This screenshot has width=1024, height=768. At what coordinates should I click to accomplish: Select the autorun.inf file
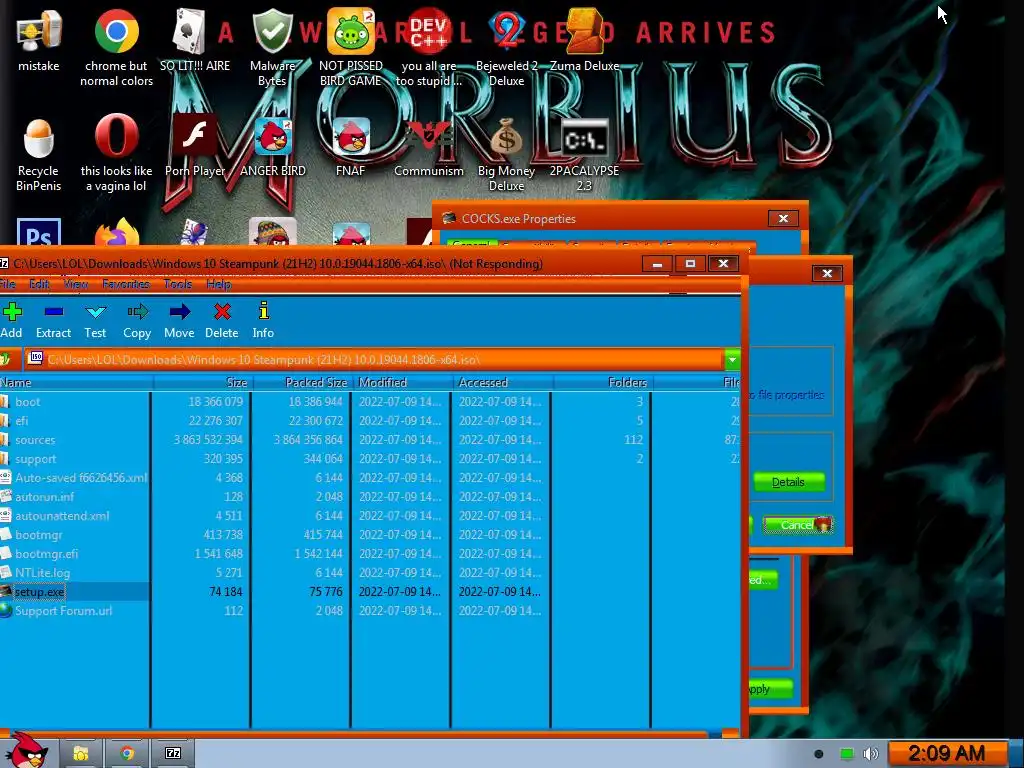click(44, 496)
